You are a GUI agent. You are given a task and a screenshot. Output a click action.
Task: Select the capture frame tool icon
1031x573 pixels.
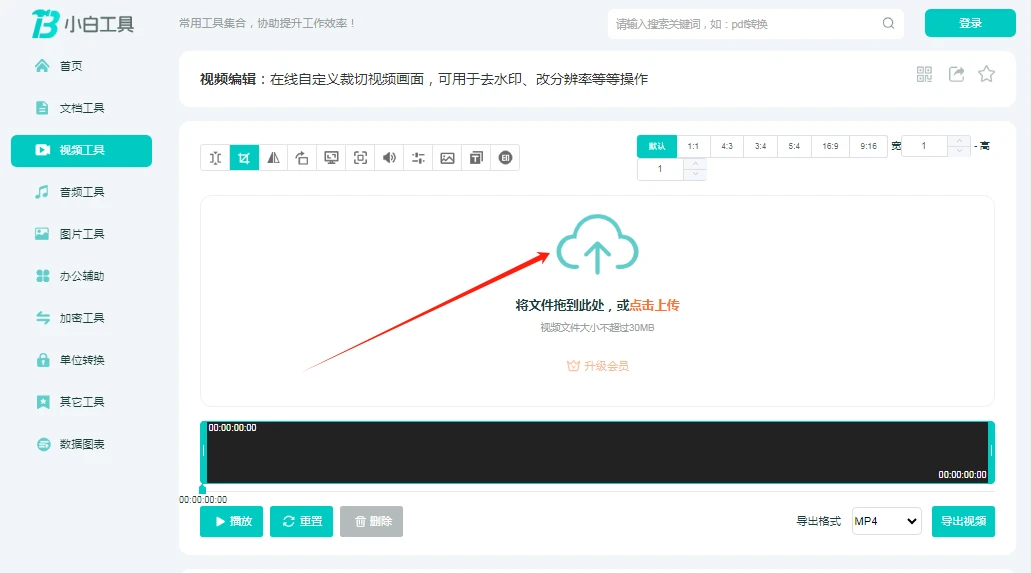(x=360, y=158)
